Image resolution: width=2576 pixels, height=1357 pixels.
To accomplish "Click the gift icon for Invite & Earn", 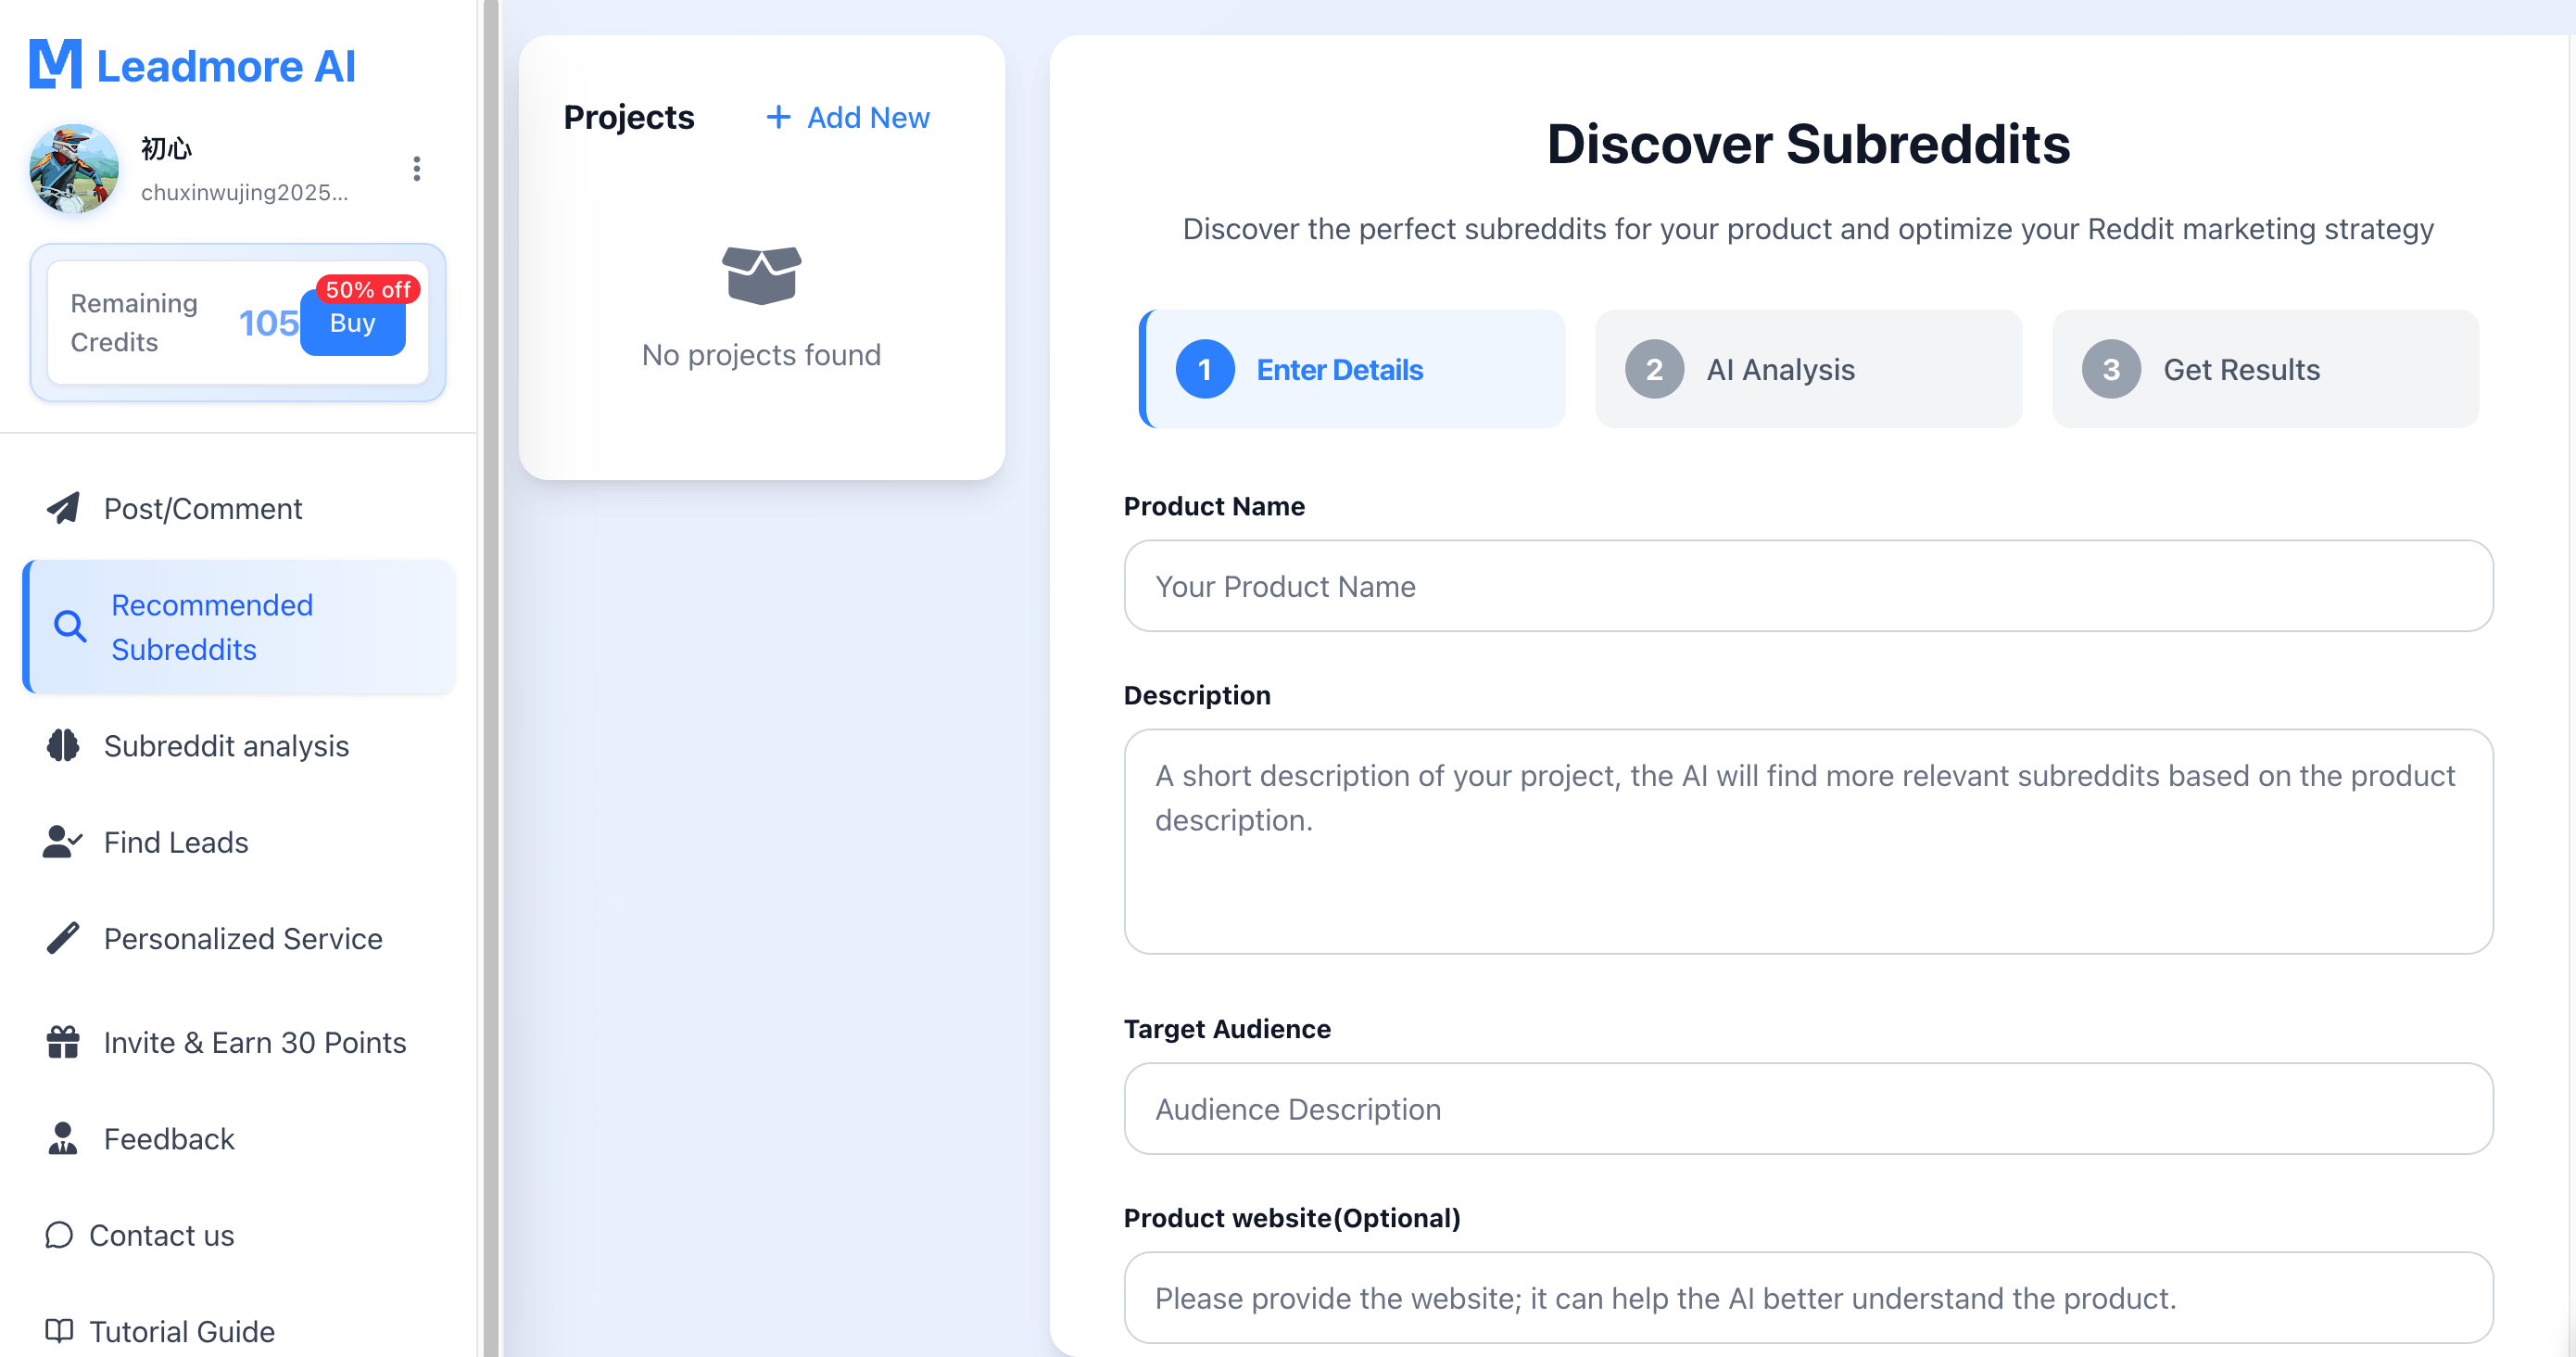I will (x=63, y=1042).
